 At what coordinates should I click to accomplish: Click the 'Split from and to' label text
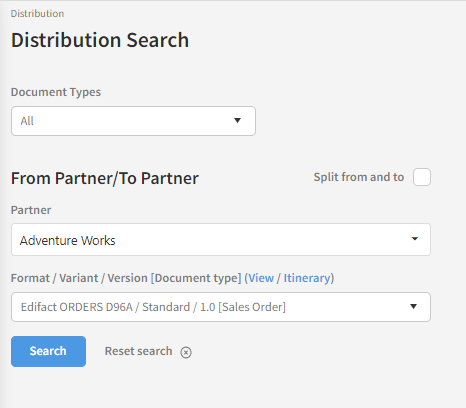tap(359, 177)
